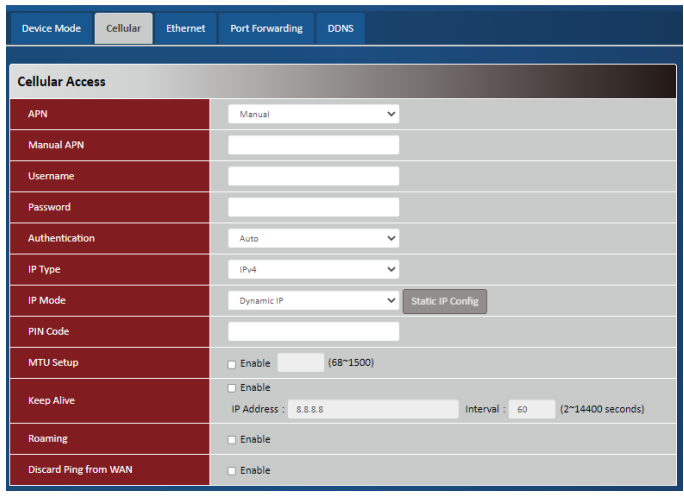The image size is (684, 496).
Task: Open the Cellular tab
Action: point(124,29)
